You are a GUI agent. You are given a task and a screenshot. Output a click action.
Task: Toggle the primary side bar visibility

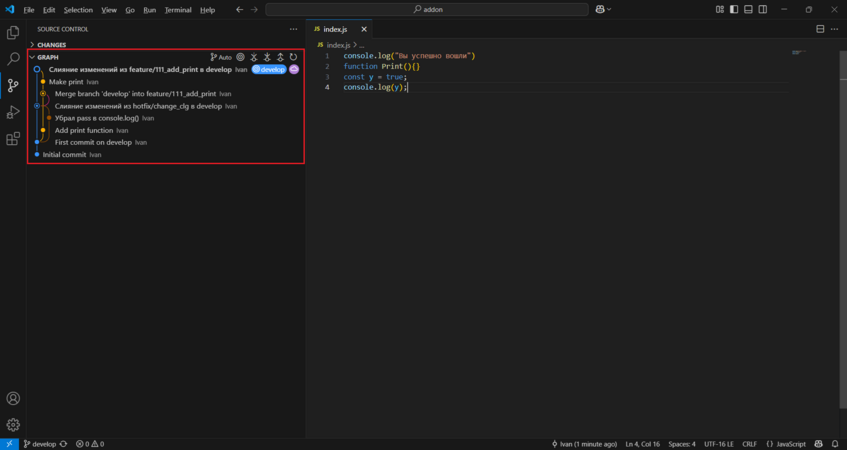pos(734,9)
